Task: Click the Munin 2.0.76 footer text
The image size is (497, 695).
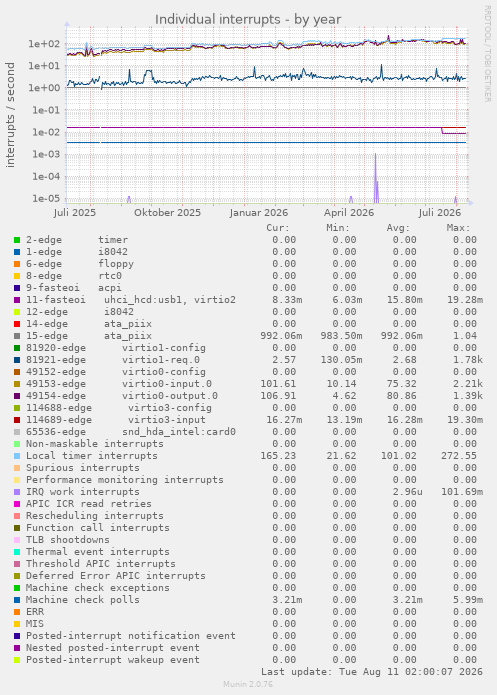Action: [248, 684]
